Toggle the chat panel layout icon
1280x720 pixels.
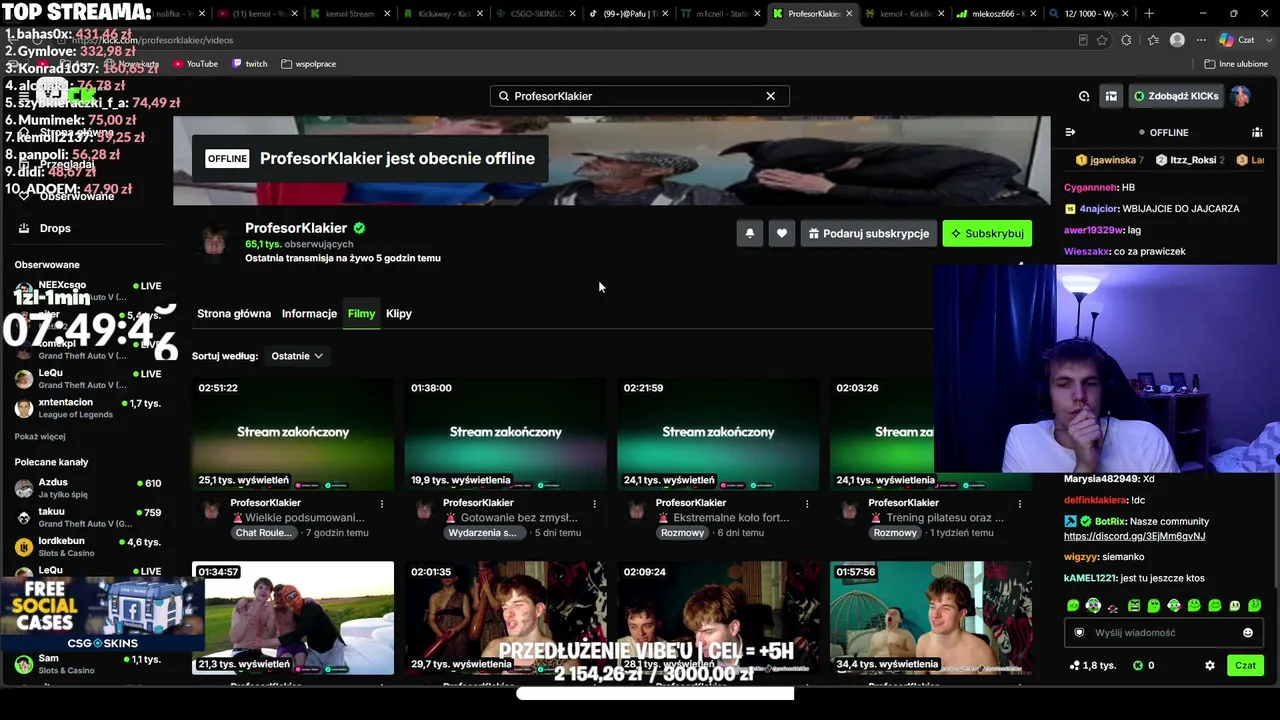[1111, 96]
